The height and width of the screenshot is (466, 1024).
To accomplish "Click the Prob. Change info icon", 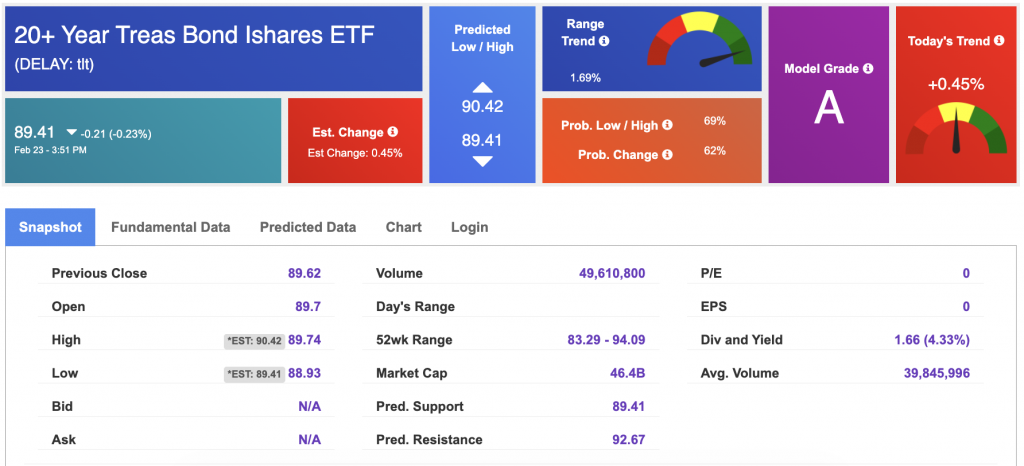I will pos(667,155).
